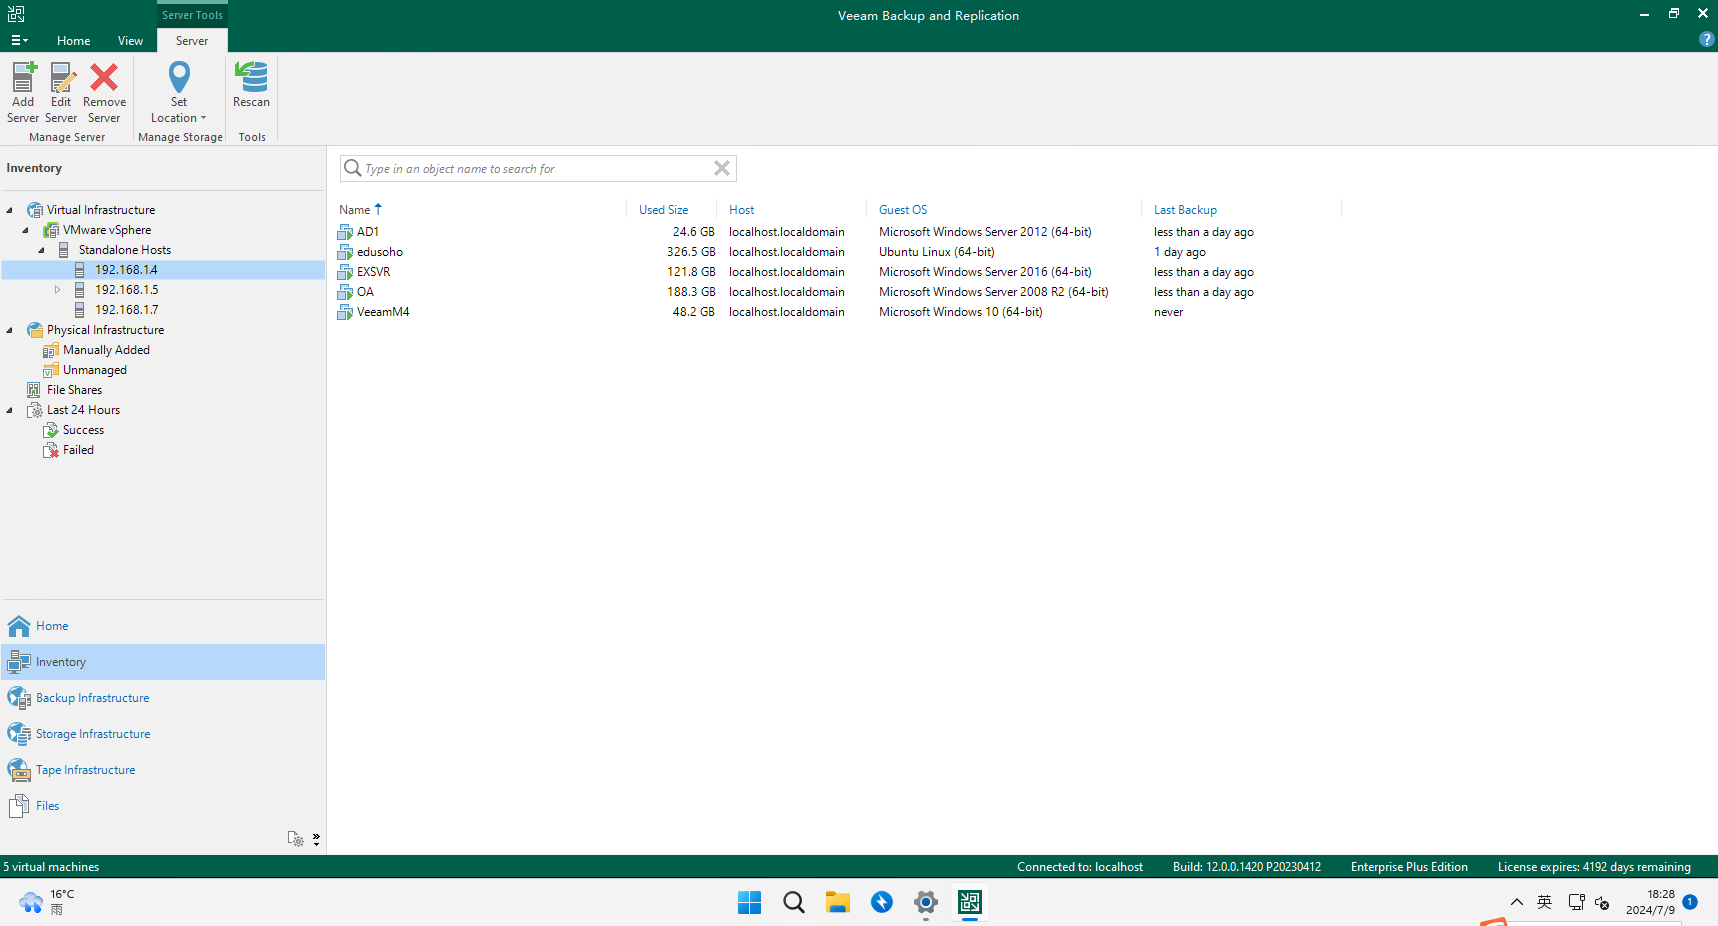This screenshot has height=926, width=1718.
Task: Click the Add Server ribbon icon
Action: pos(23,78)
